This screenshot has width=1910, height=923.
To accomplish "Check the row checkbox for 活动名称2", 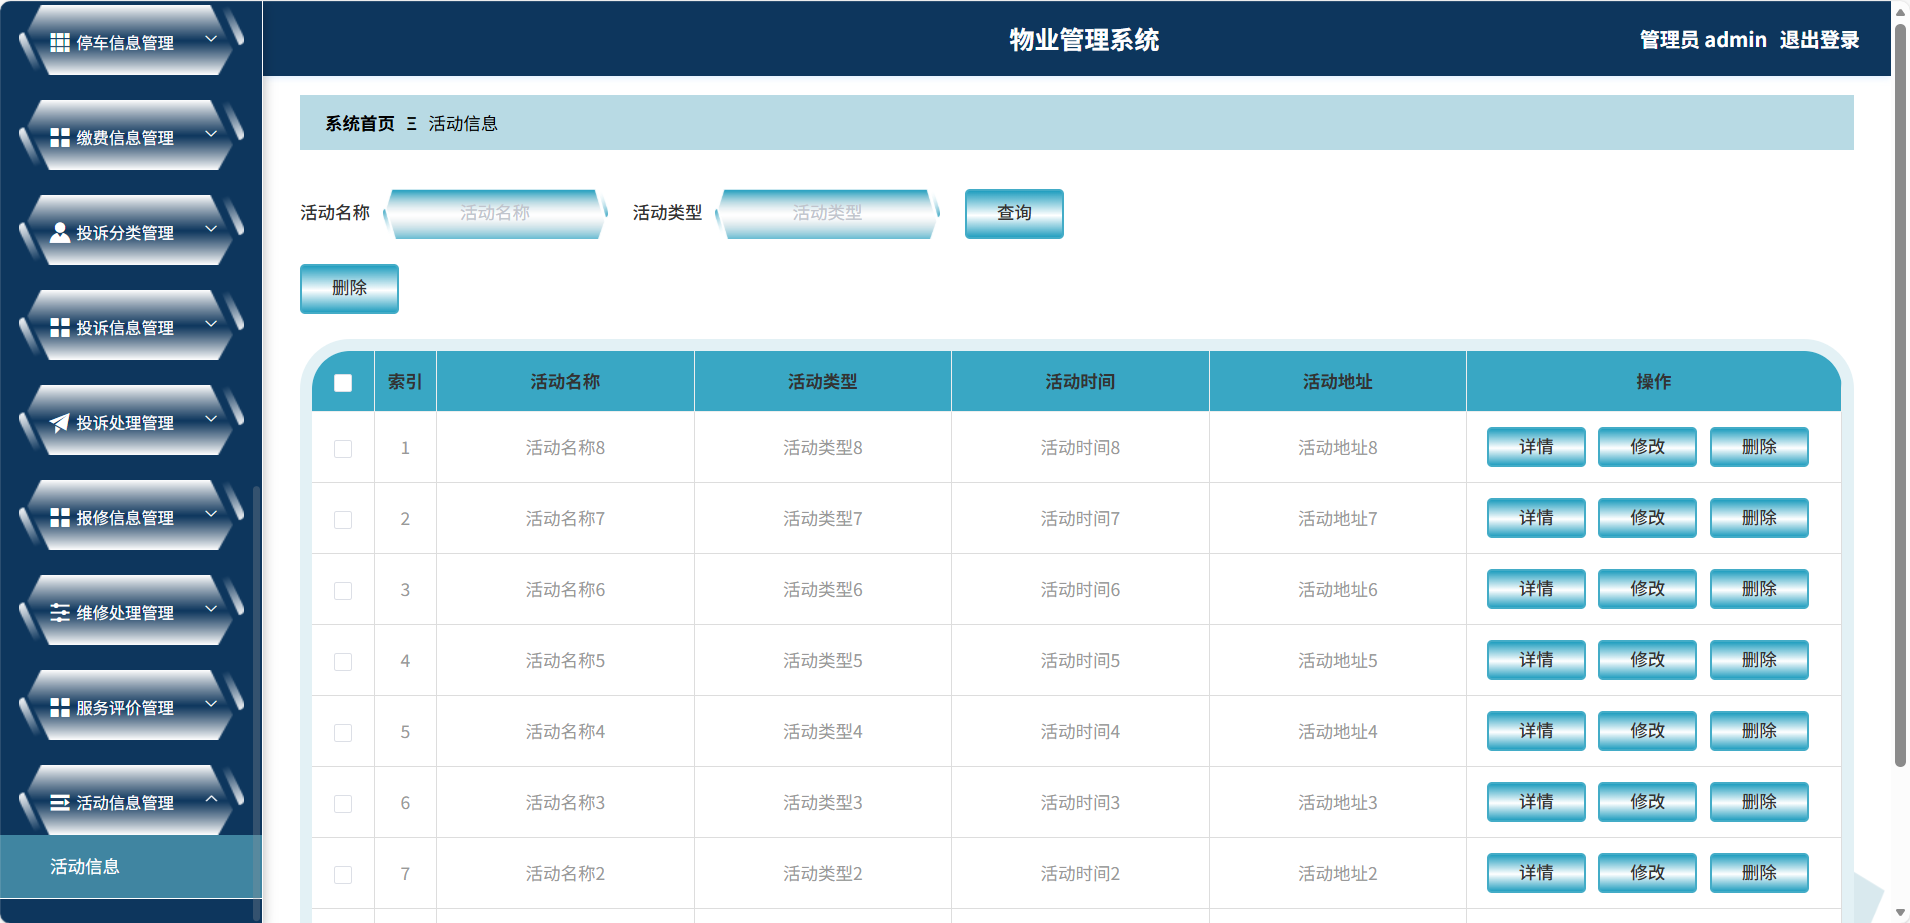I will tap(343, 875).
